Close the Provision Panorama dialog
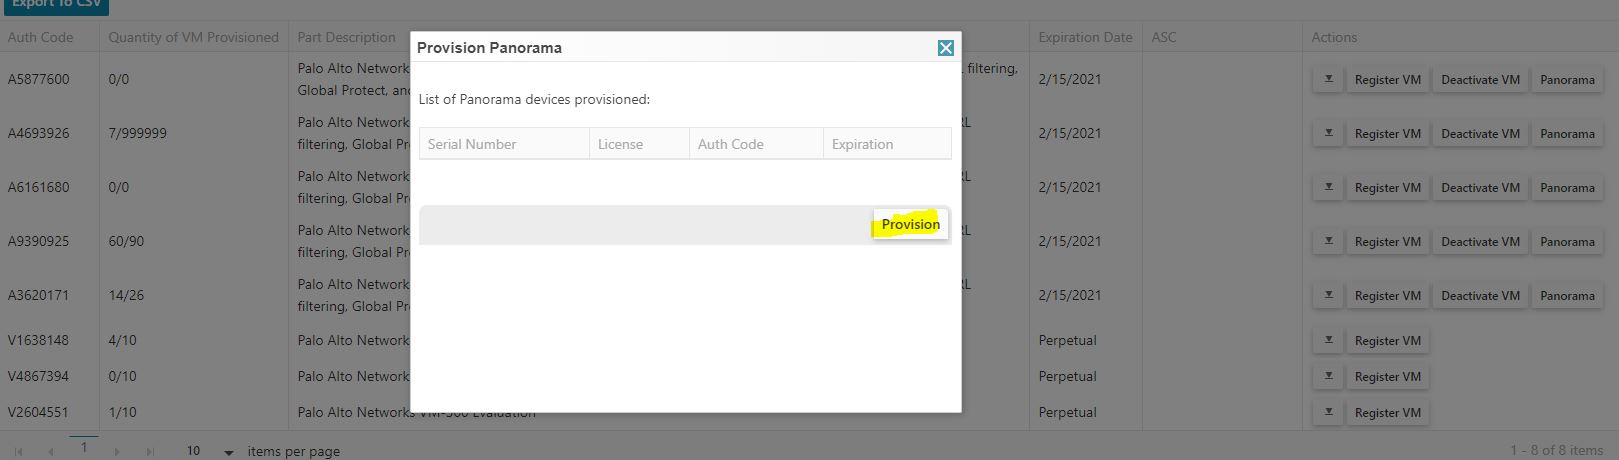 tap(945, 48)
